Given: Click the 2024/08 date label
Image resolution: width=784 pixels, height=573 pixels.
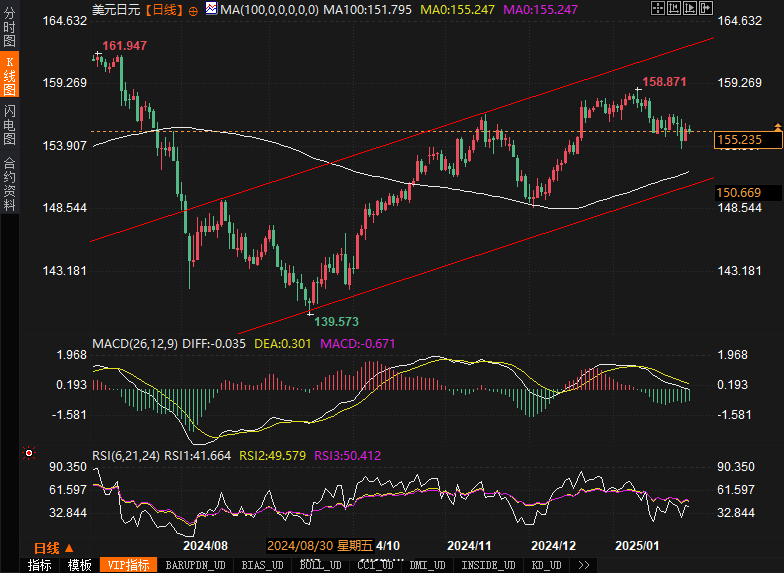Looking at the screenshot, I should pos(206,546).
